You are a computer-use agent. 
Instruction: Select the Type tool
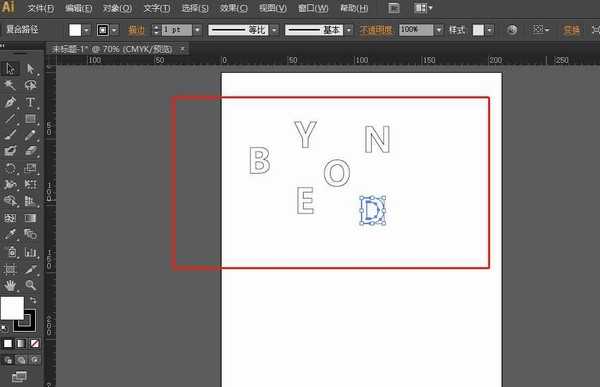coord(30,102)
